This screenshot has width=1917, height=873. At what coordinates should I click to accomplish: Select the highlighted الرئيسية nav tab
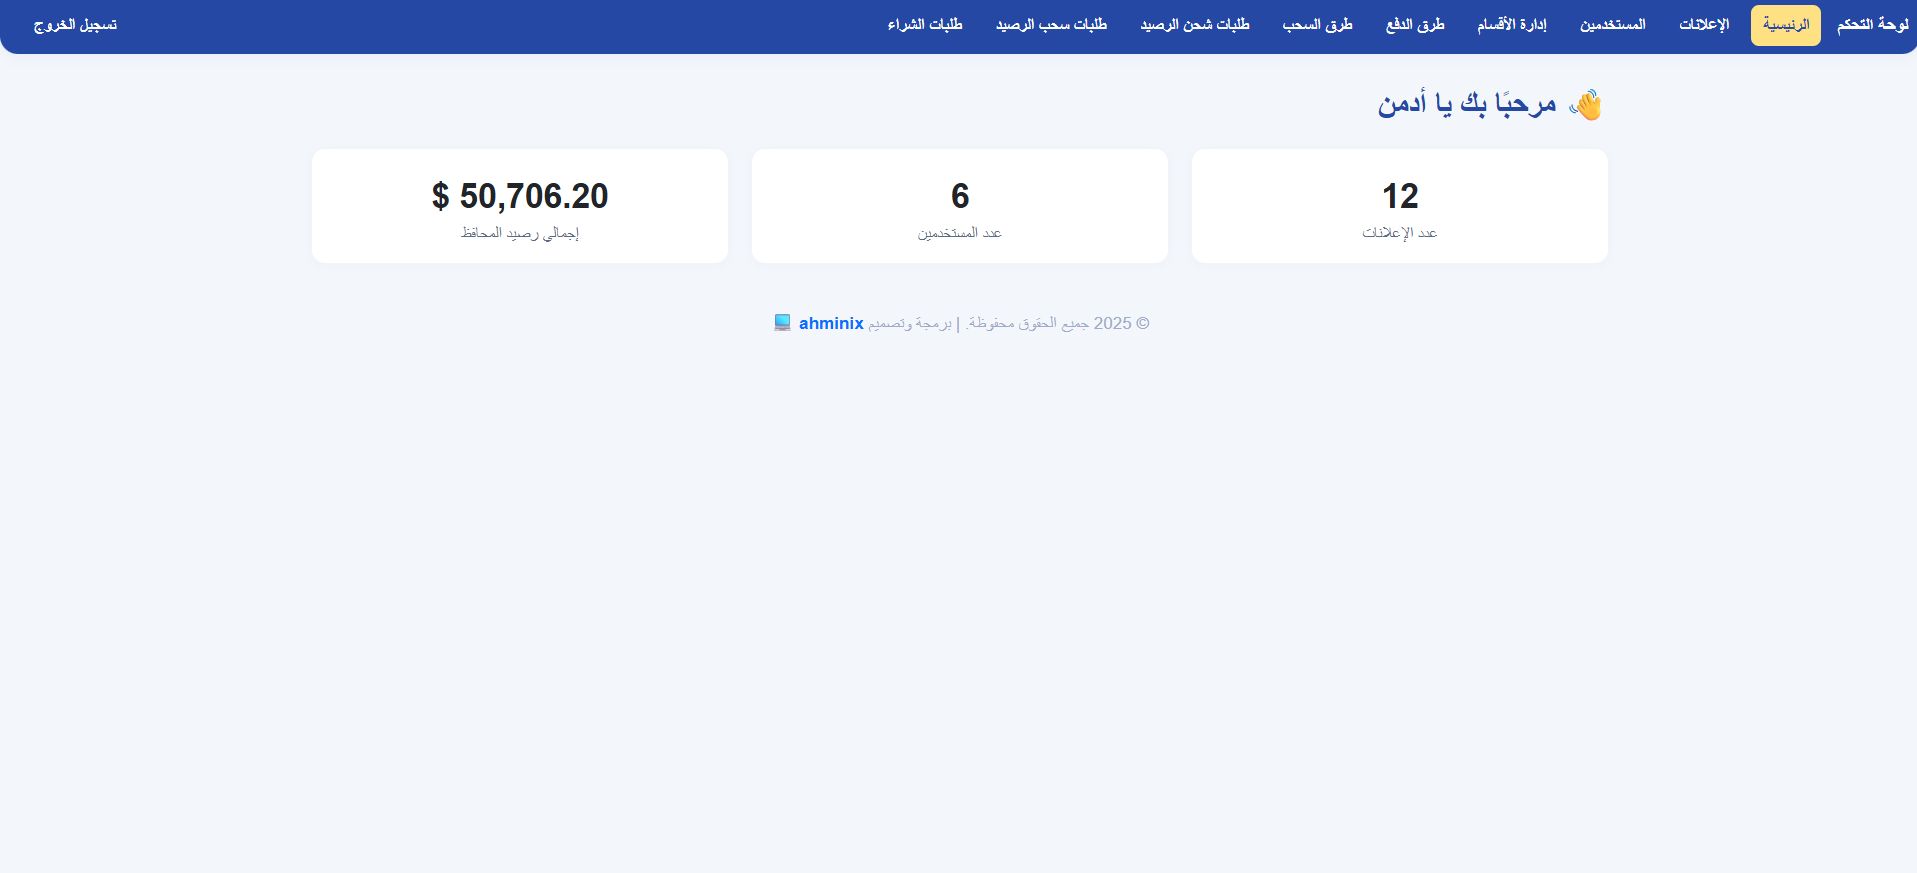pyautogui.click(x=1785, y=25)
